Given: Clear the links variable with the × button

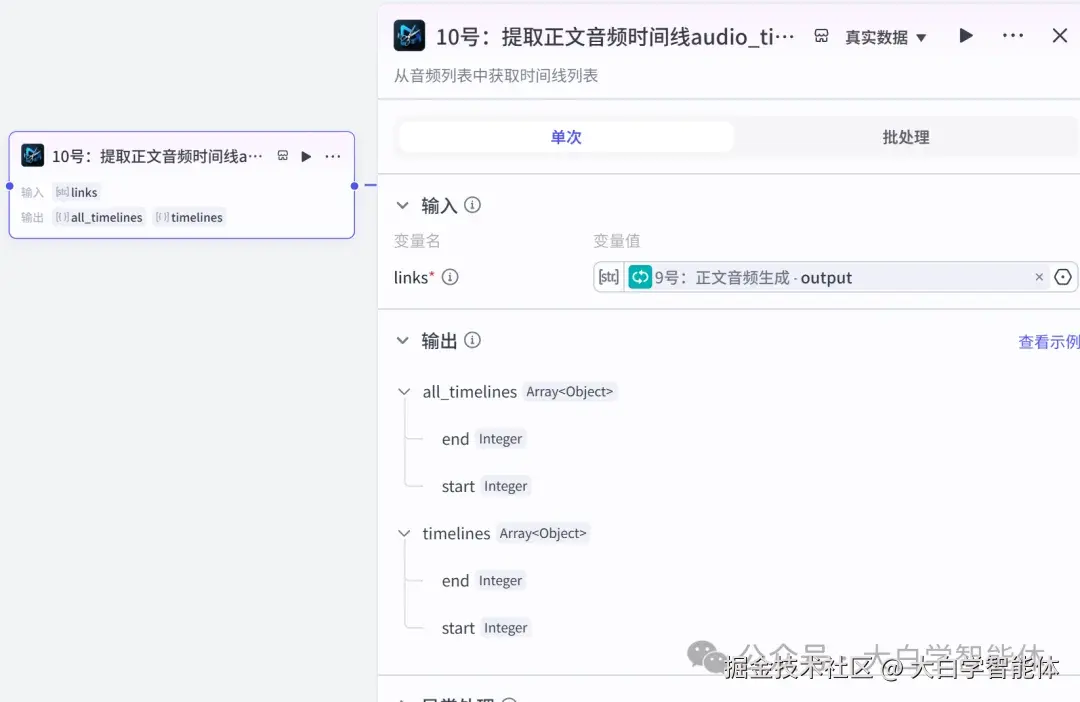Looking at the screenshot, I should click(x=1039, y=277).
